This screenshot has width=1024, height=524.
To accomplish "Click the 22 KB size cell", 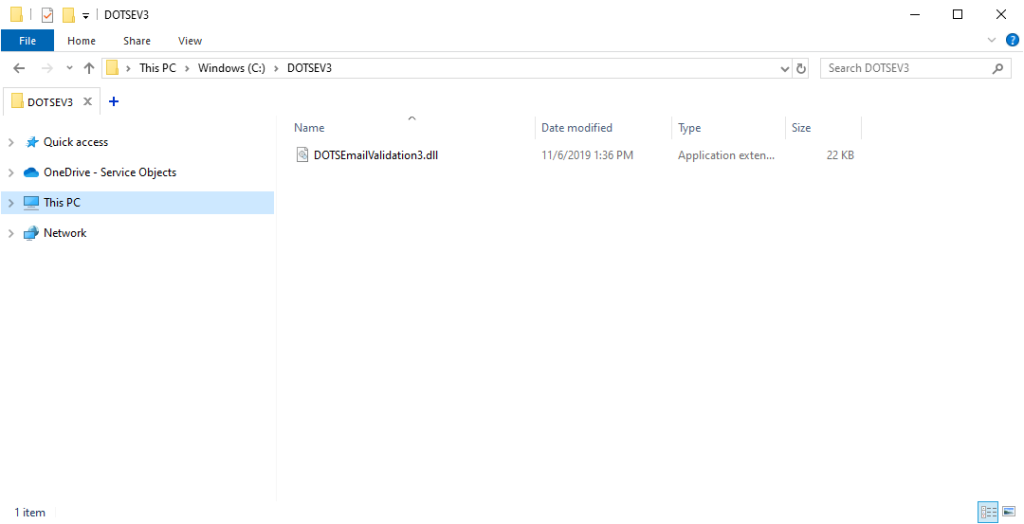I will click(840, 156).
